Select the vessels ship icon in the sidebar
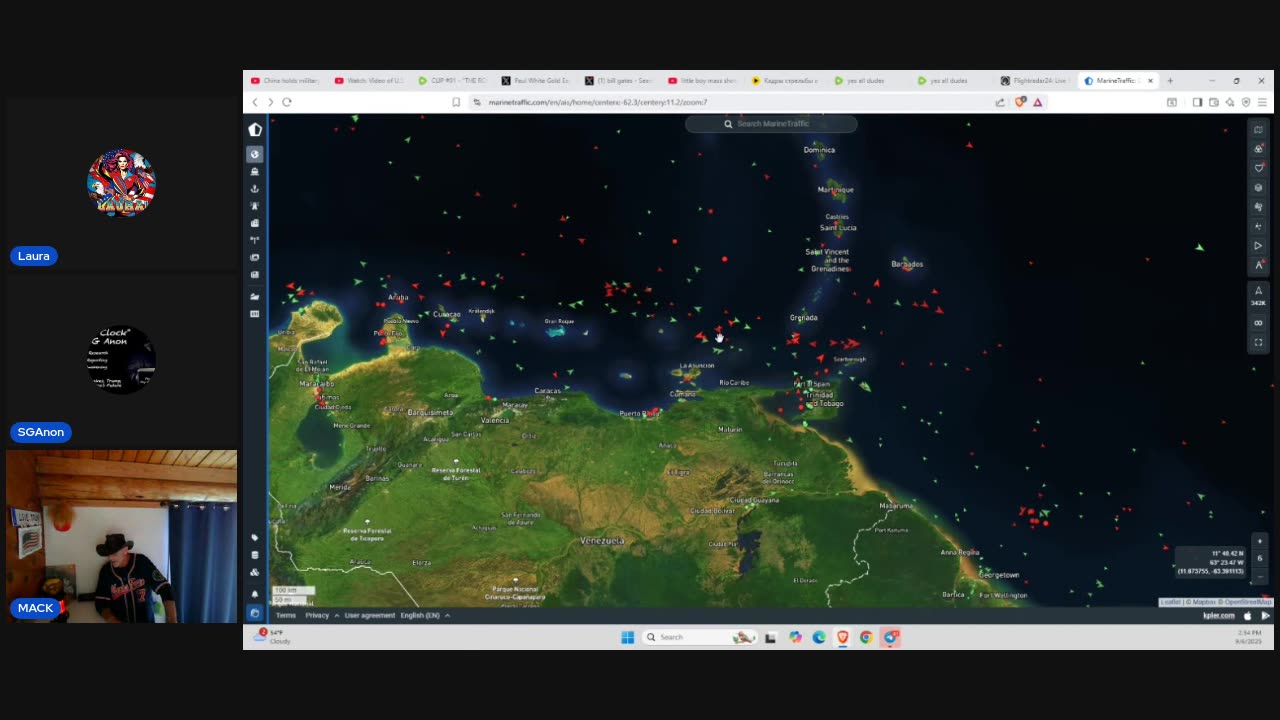The width and height of the screenshot is (1280, 720). 255,171
